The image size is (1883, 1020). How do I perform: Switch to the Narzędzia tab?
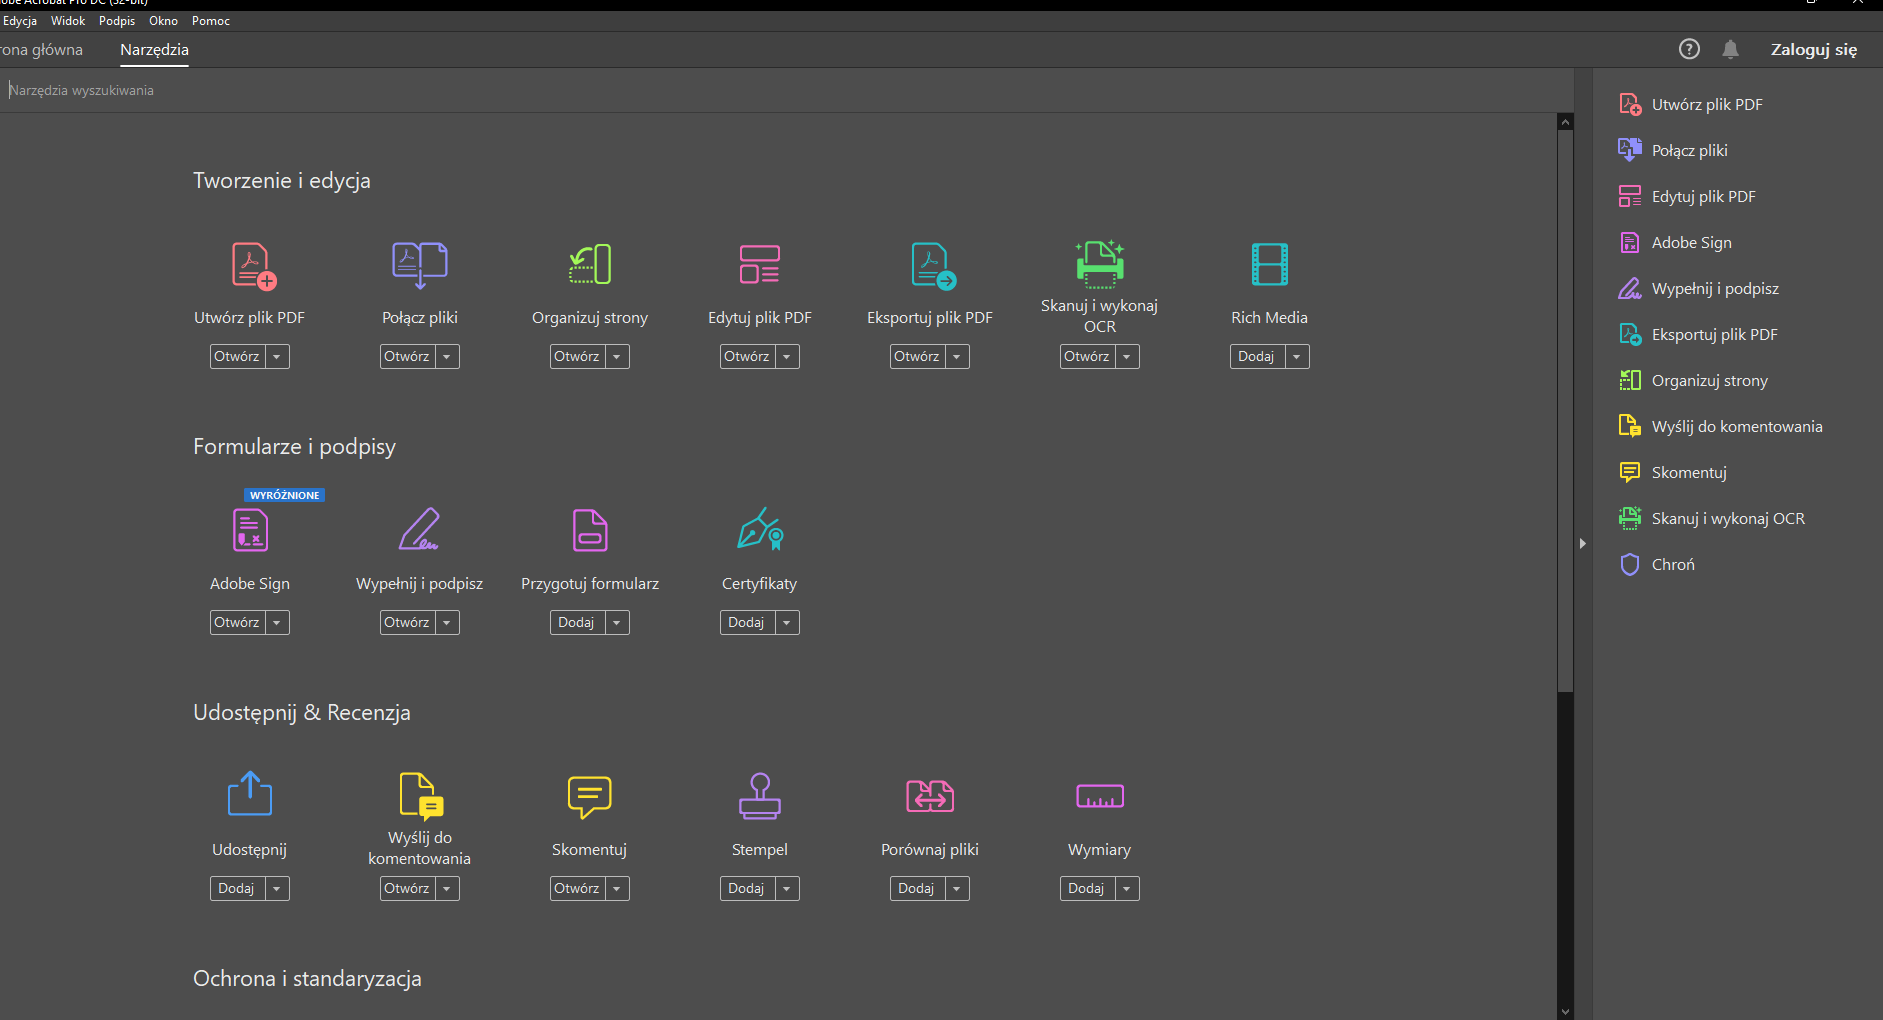[x=154, y=50]
